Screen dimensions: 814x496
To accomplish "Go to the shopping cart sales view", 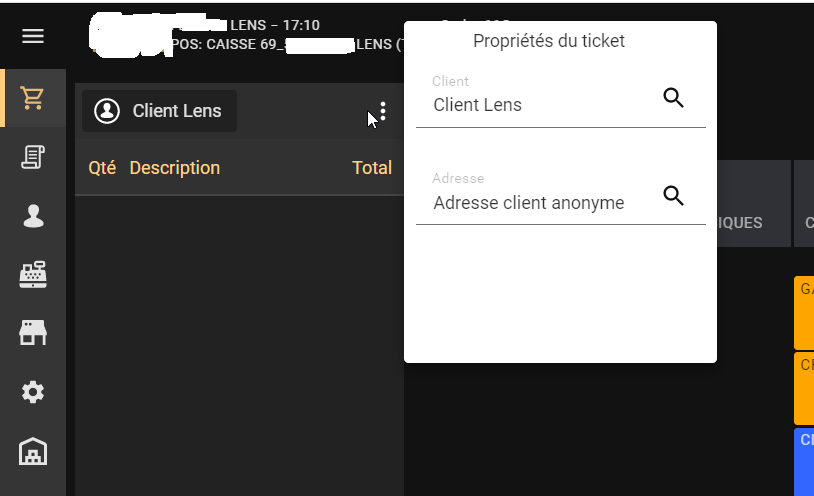I will click(33, 98).
